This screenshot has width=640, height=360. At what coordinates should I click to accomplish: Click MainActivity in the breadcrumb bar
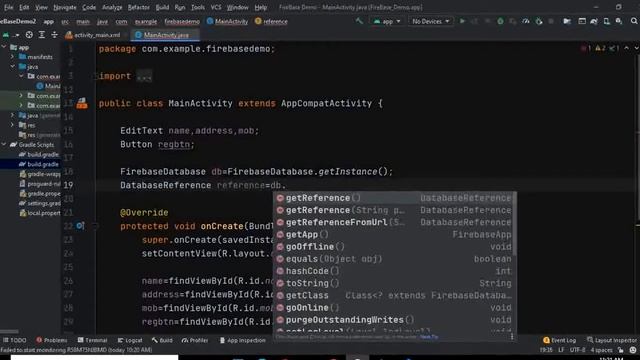(x=227, y=22)
